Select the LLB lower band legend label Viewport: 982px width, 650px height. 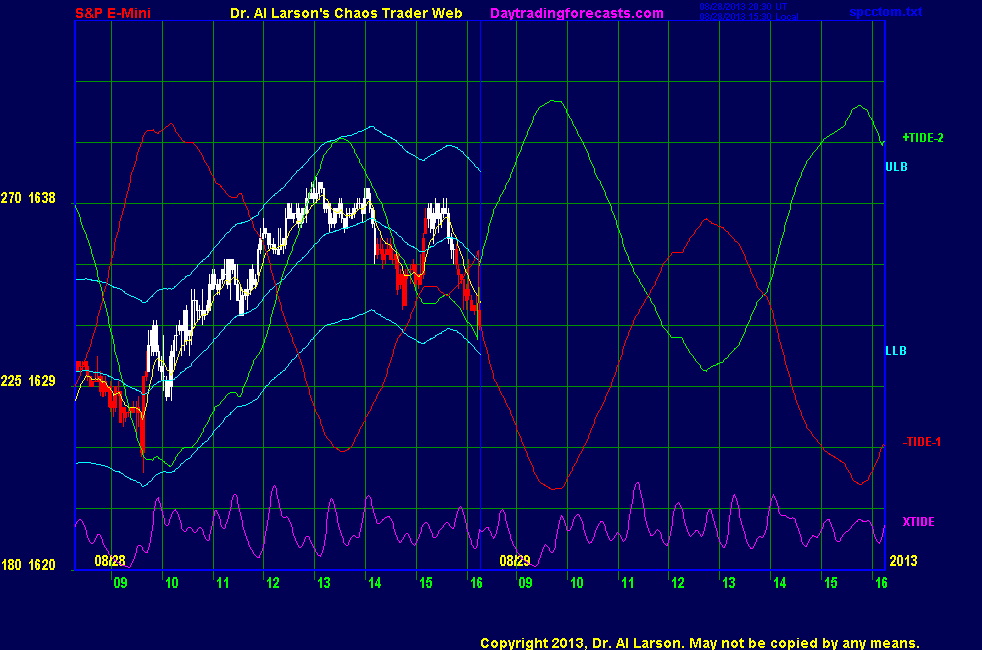(896, 351)
